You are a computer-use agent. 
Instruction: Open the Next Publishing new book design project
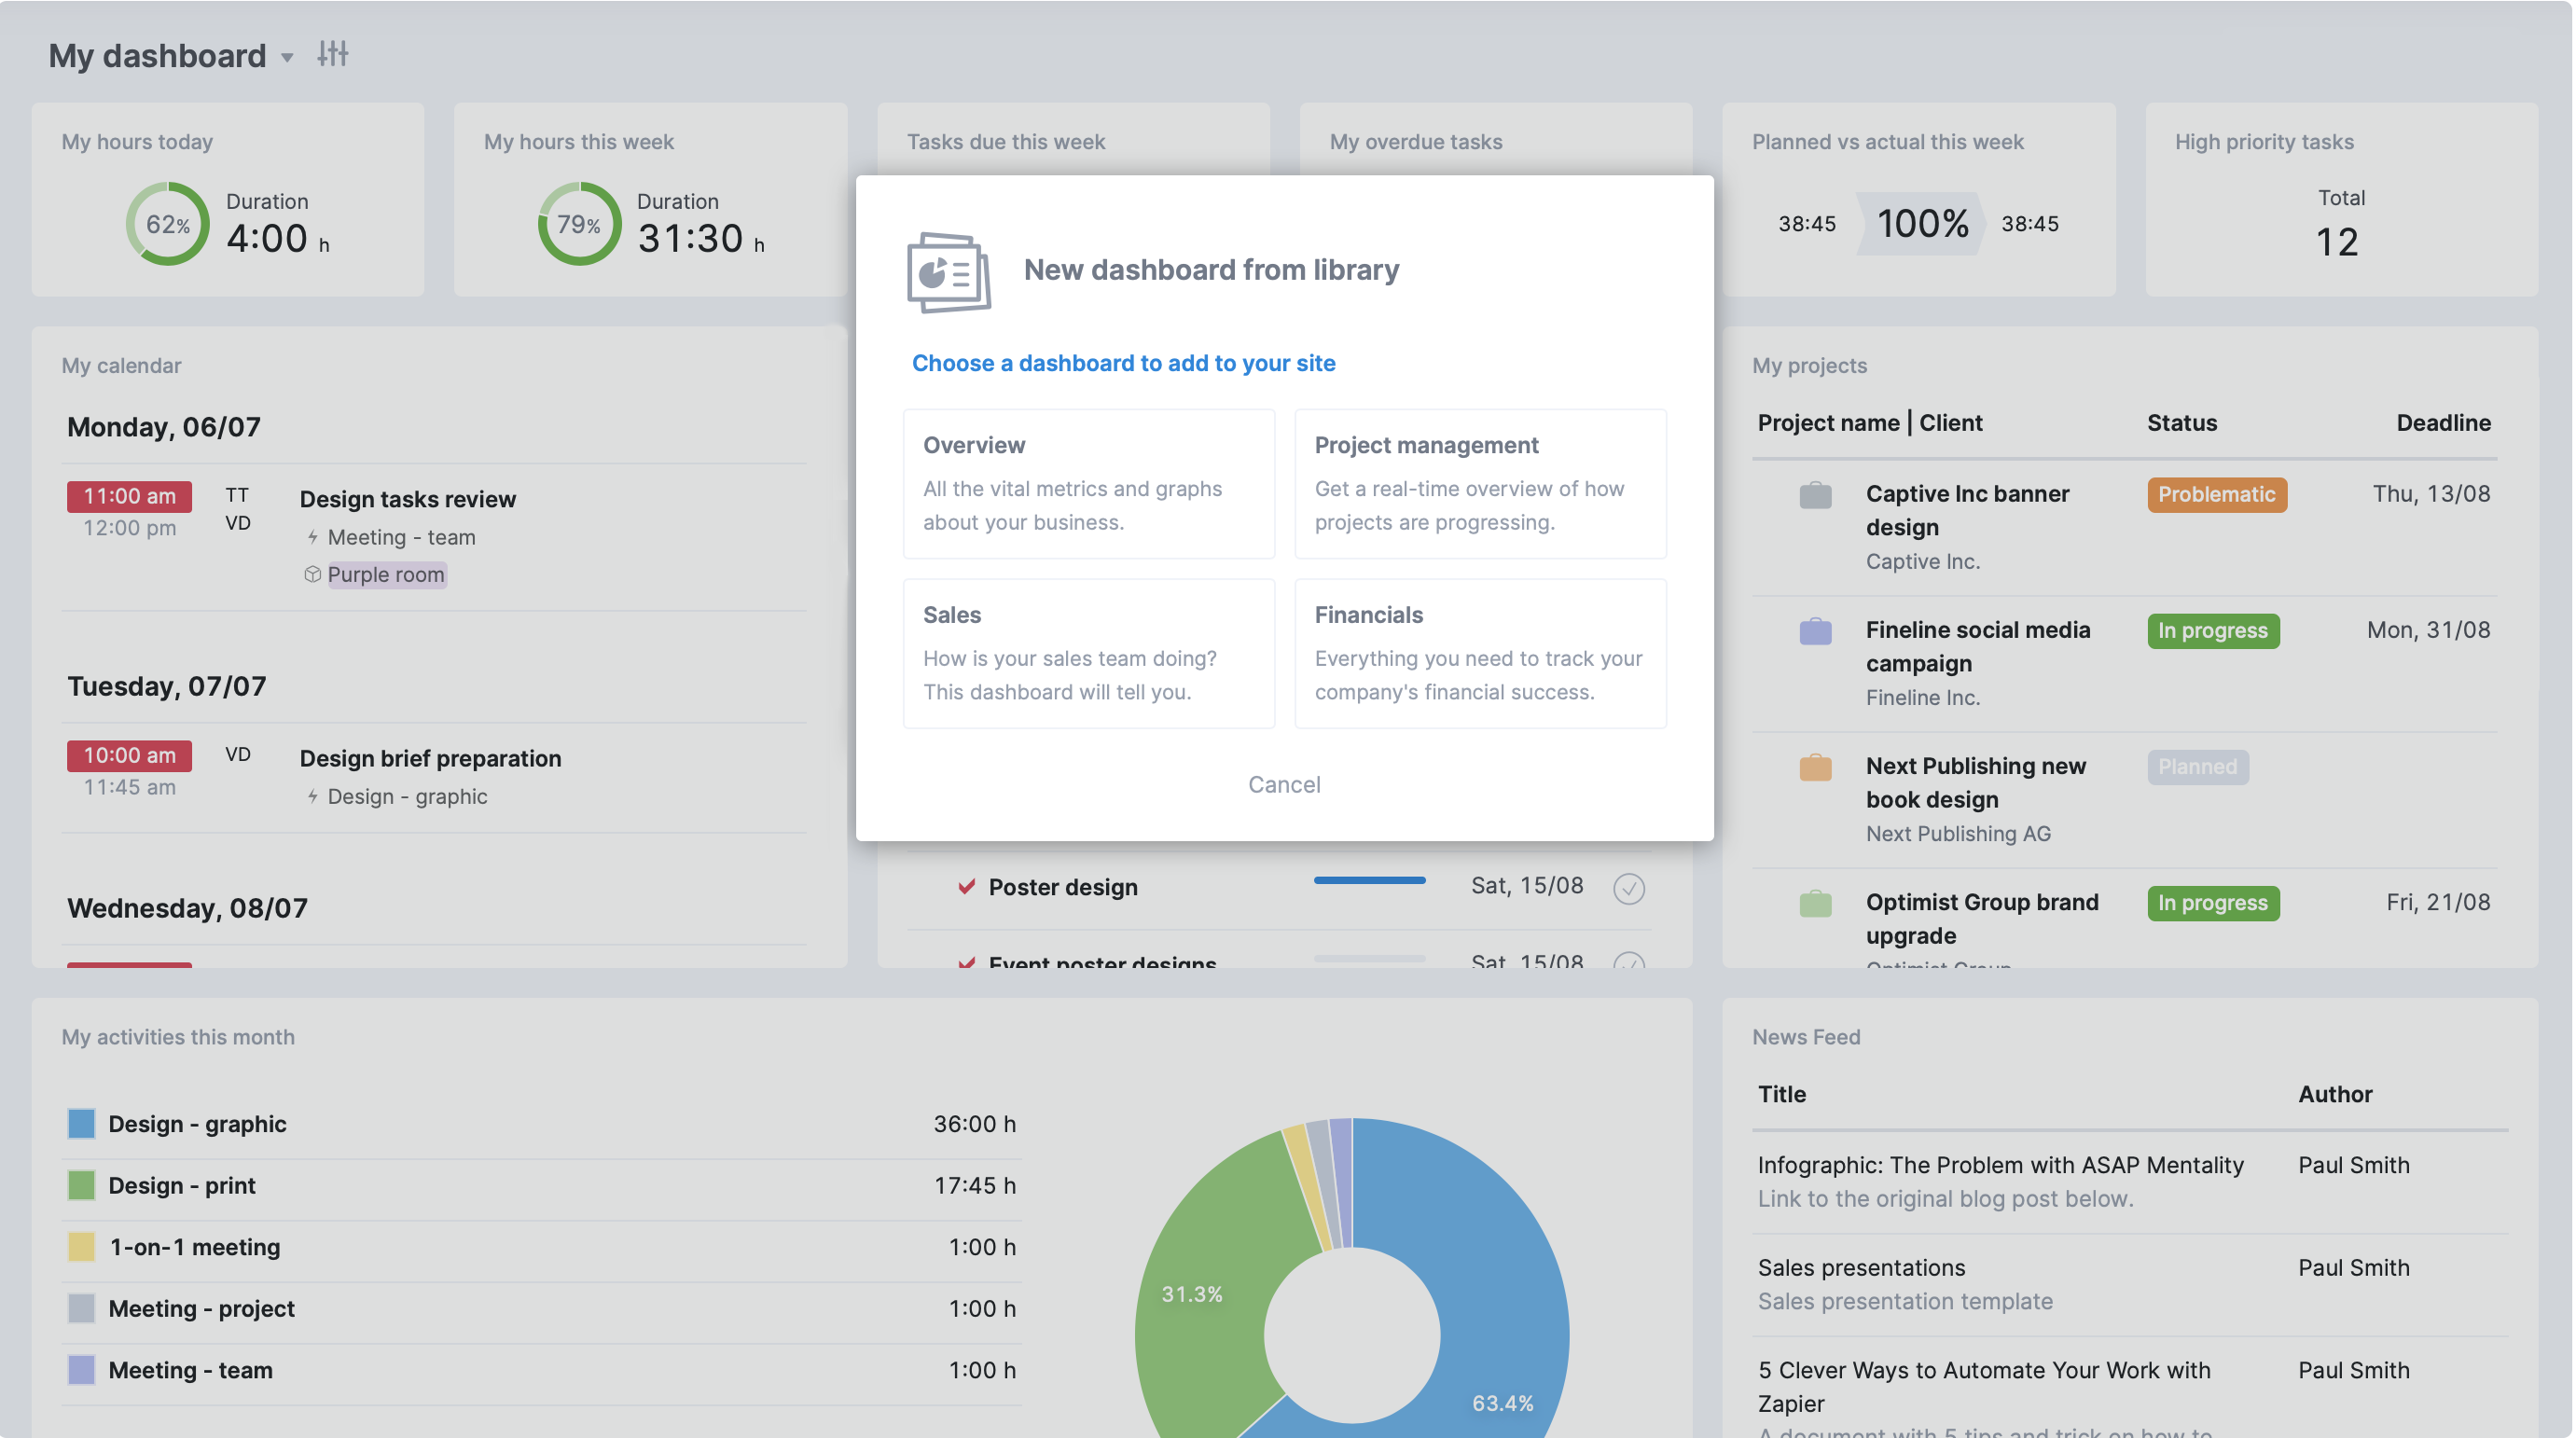pyautogui.click(x=1975, y=782)
